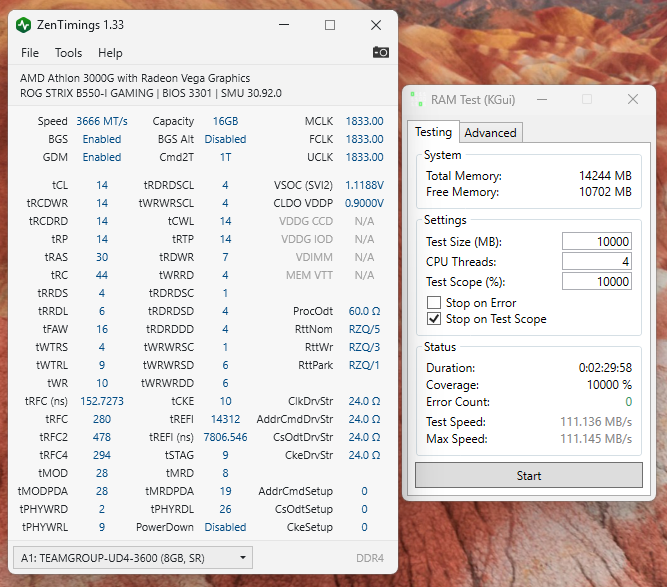
Task: Click the ZenTimings app logo icon
Action: click(x=24, y=25)
